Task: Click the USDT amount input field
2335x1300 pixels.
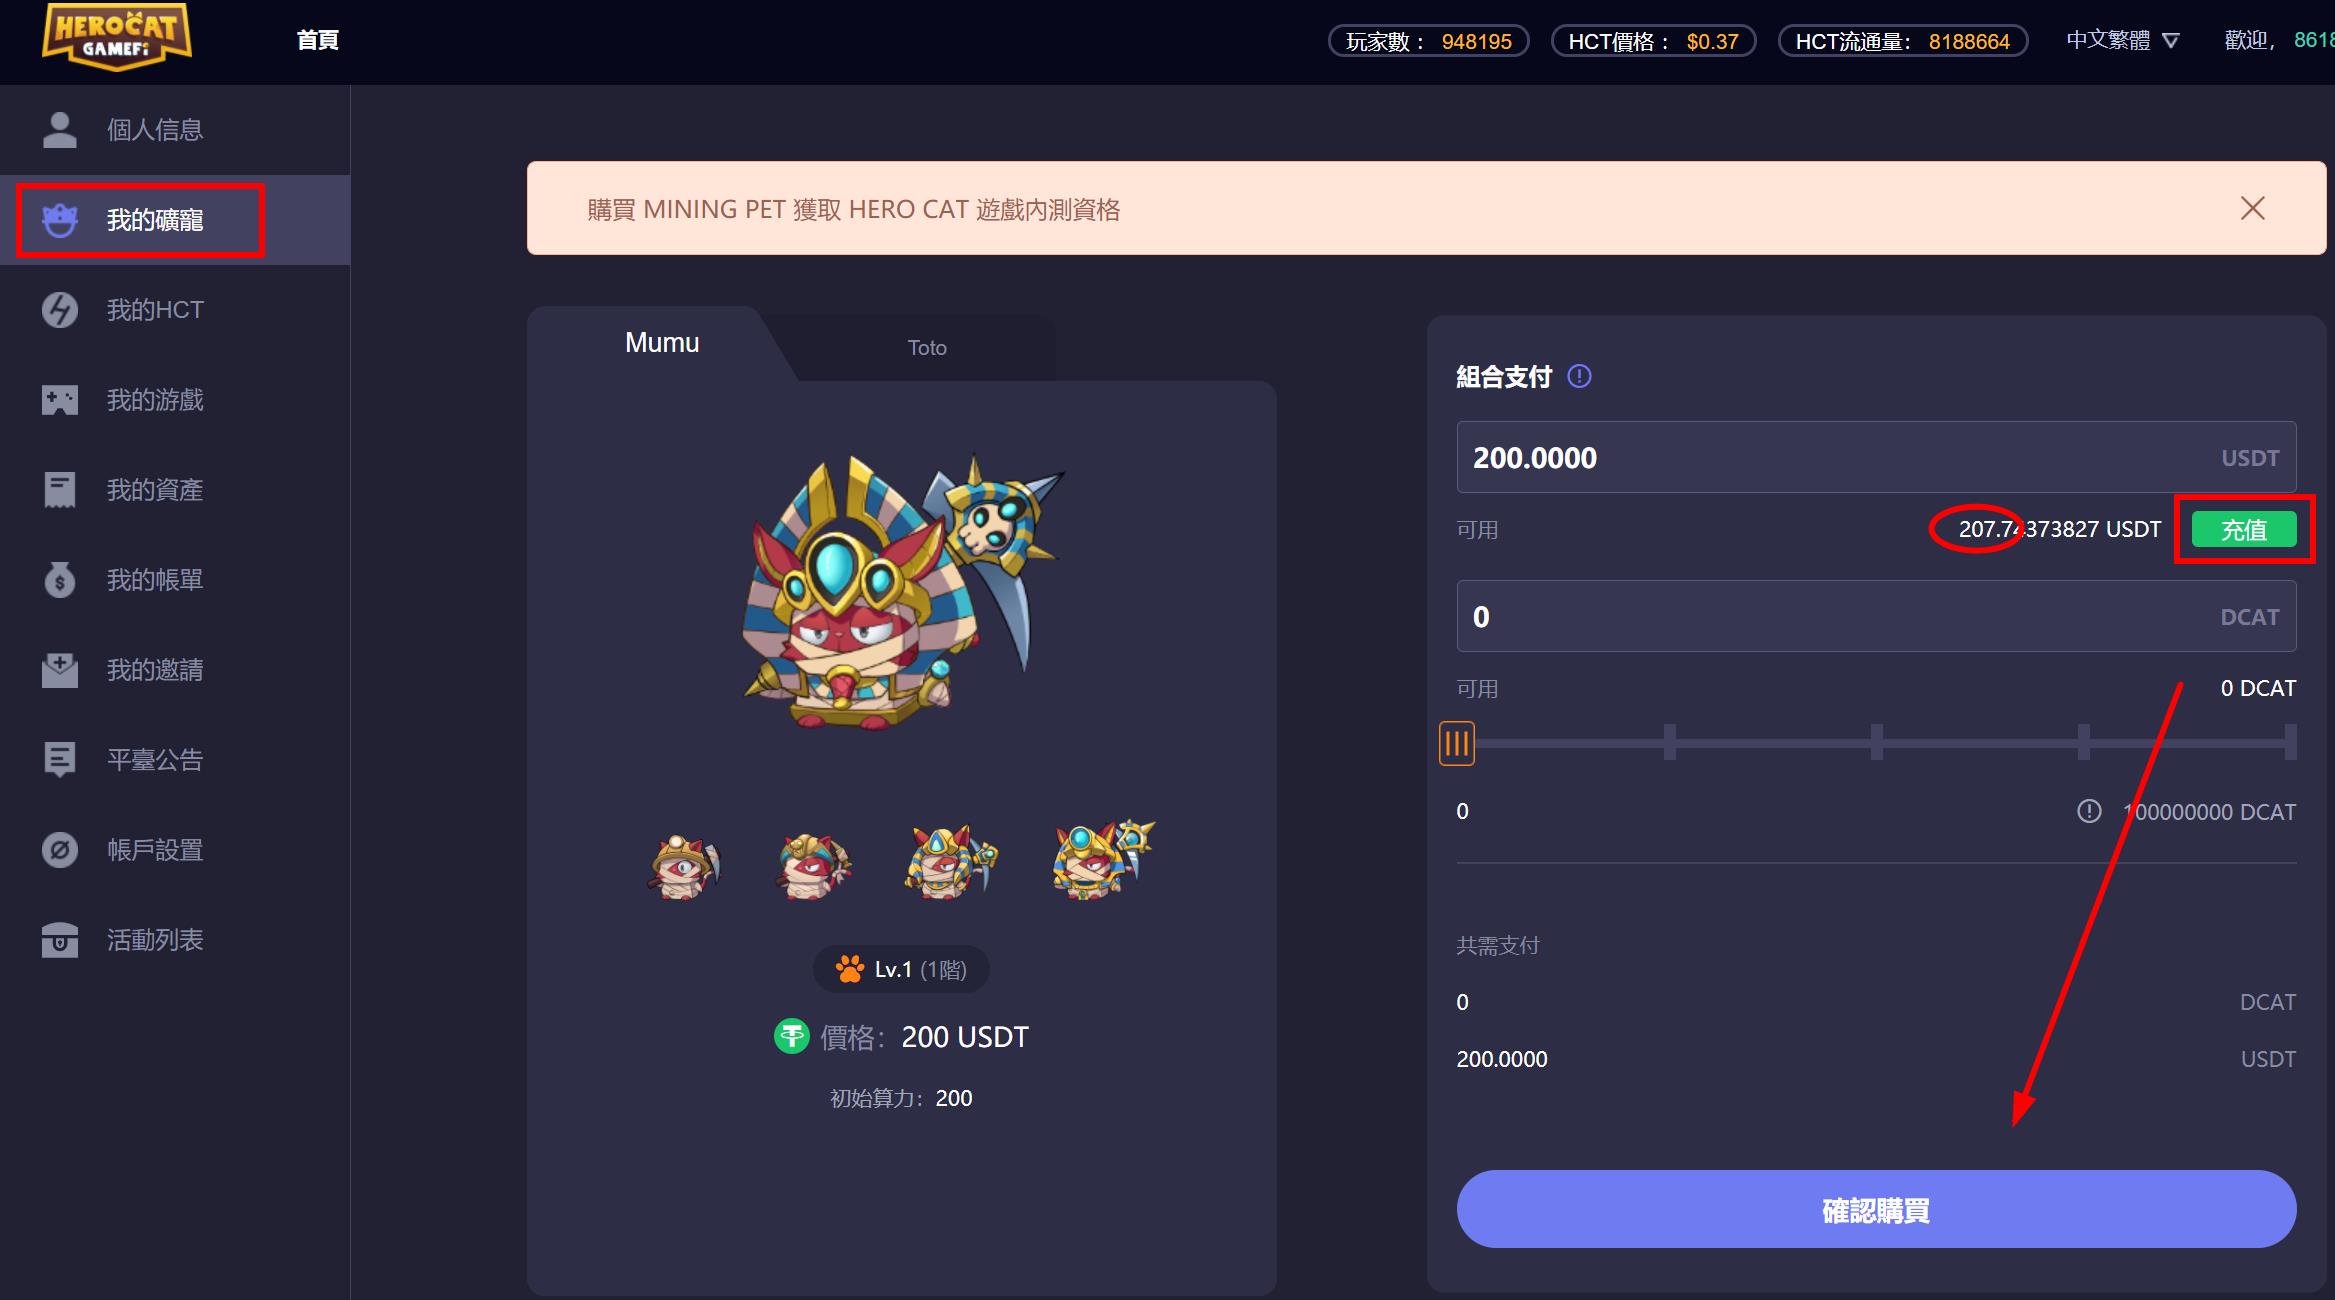Action: (x=1876, y=457)
